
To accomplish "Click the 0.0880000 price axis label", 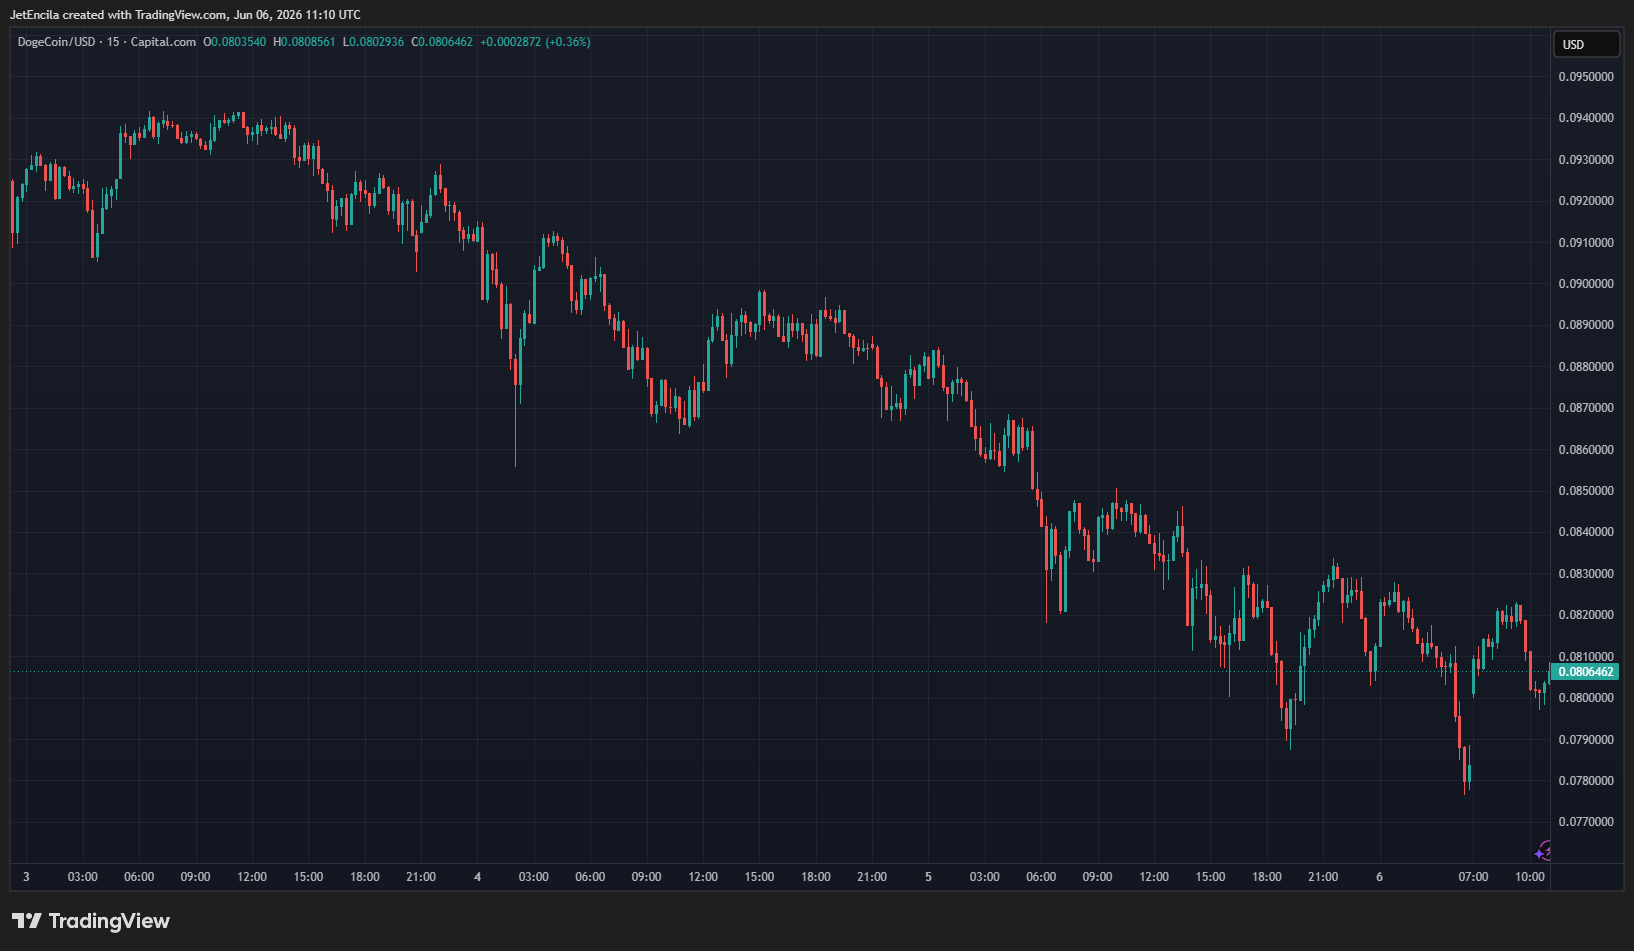I will coord(1586,367).
